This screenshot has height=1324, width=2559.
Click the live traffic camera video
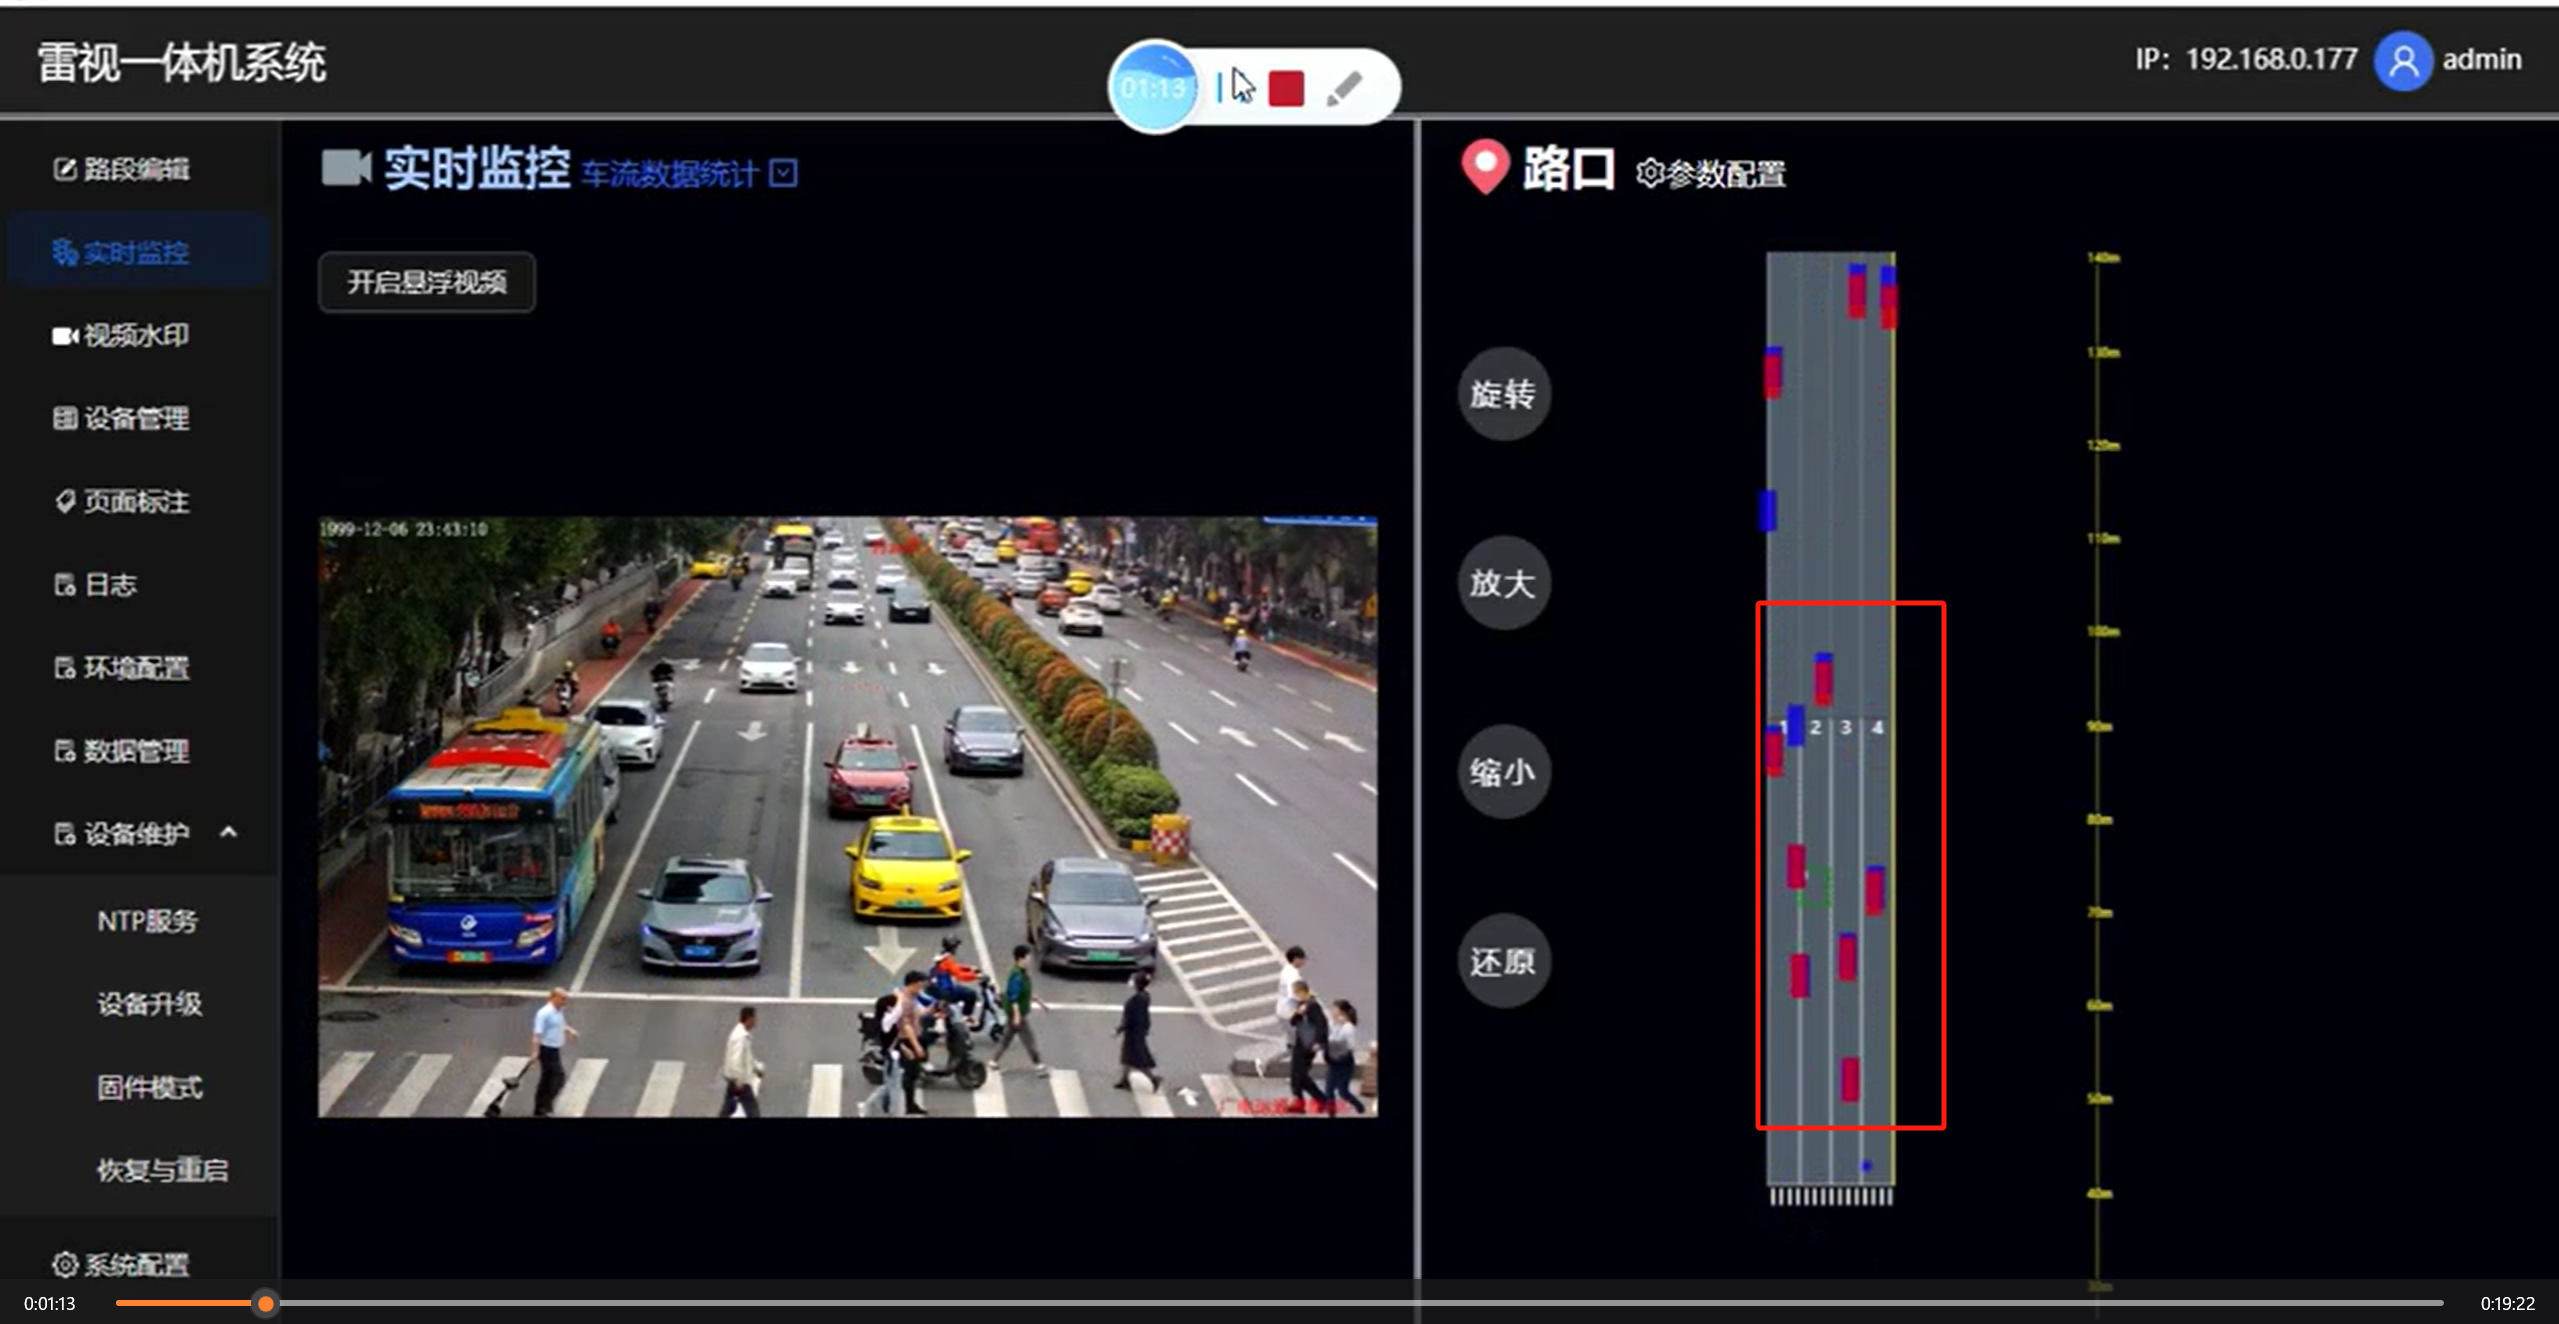coord(847,816)
